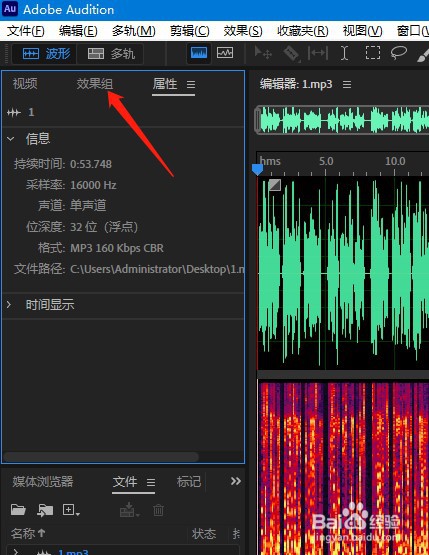Click the blue playhead marker

tap(257, 169)
